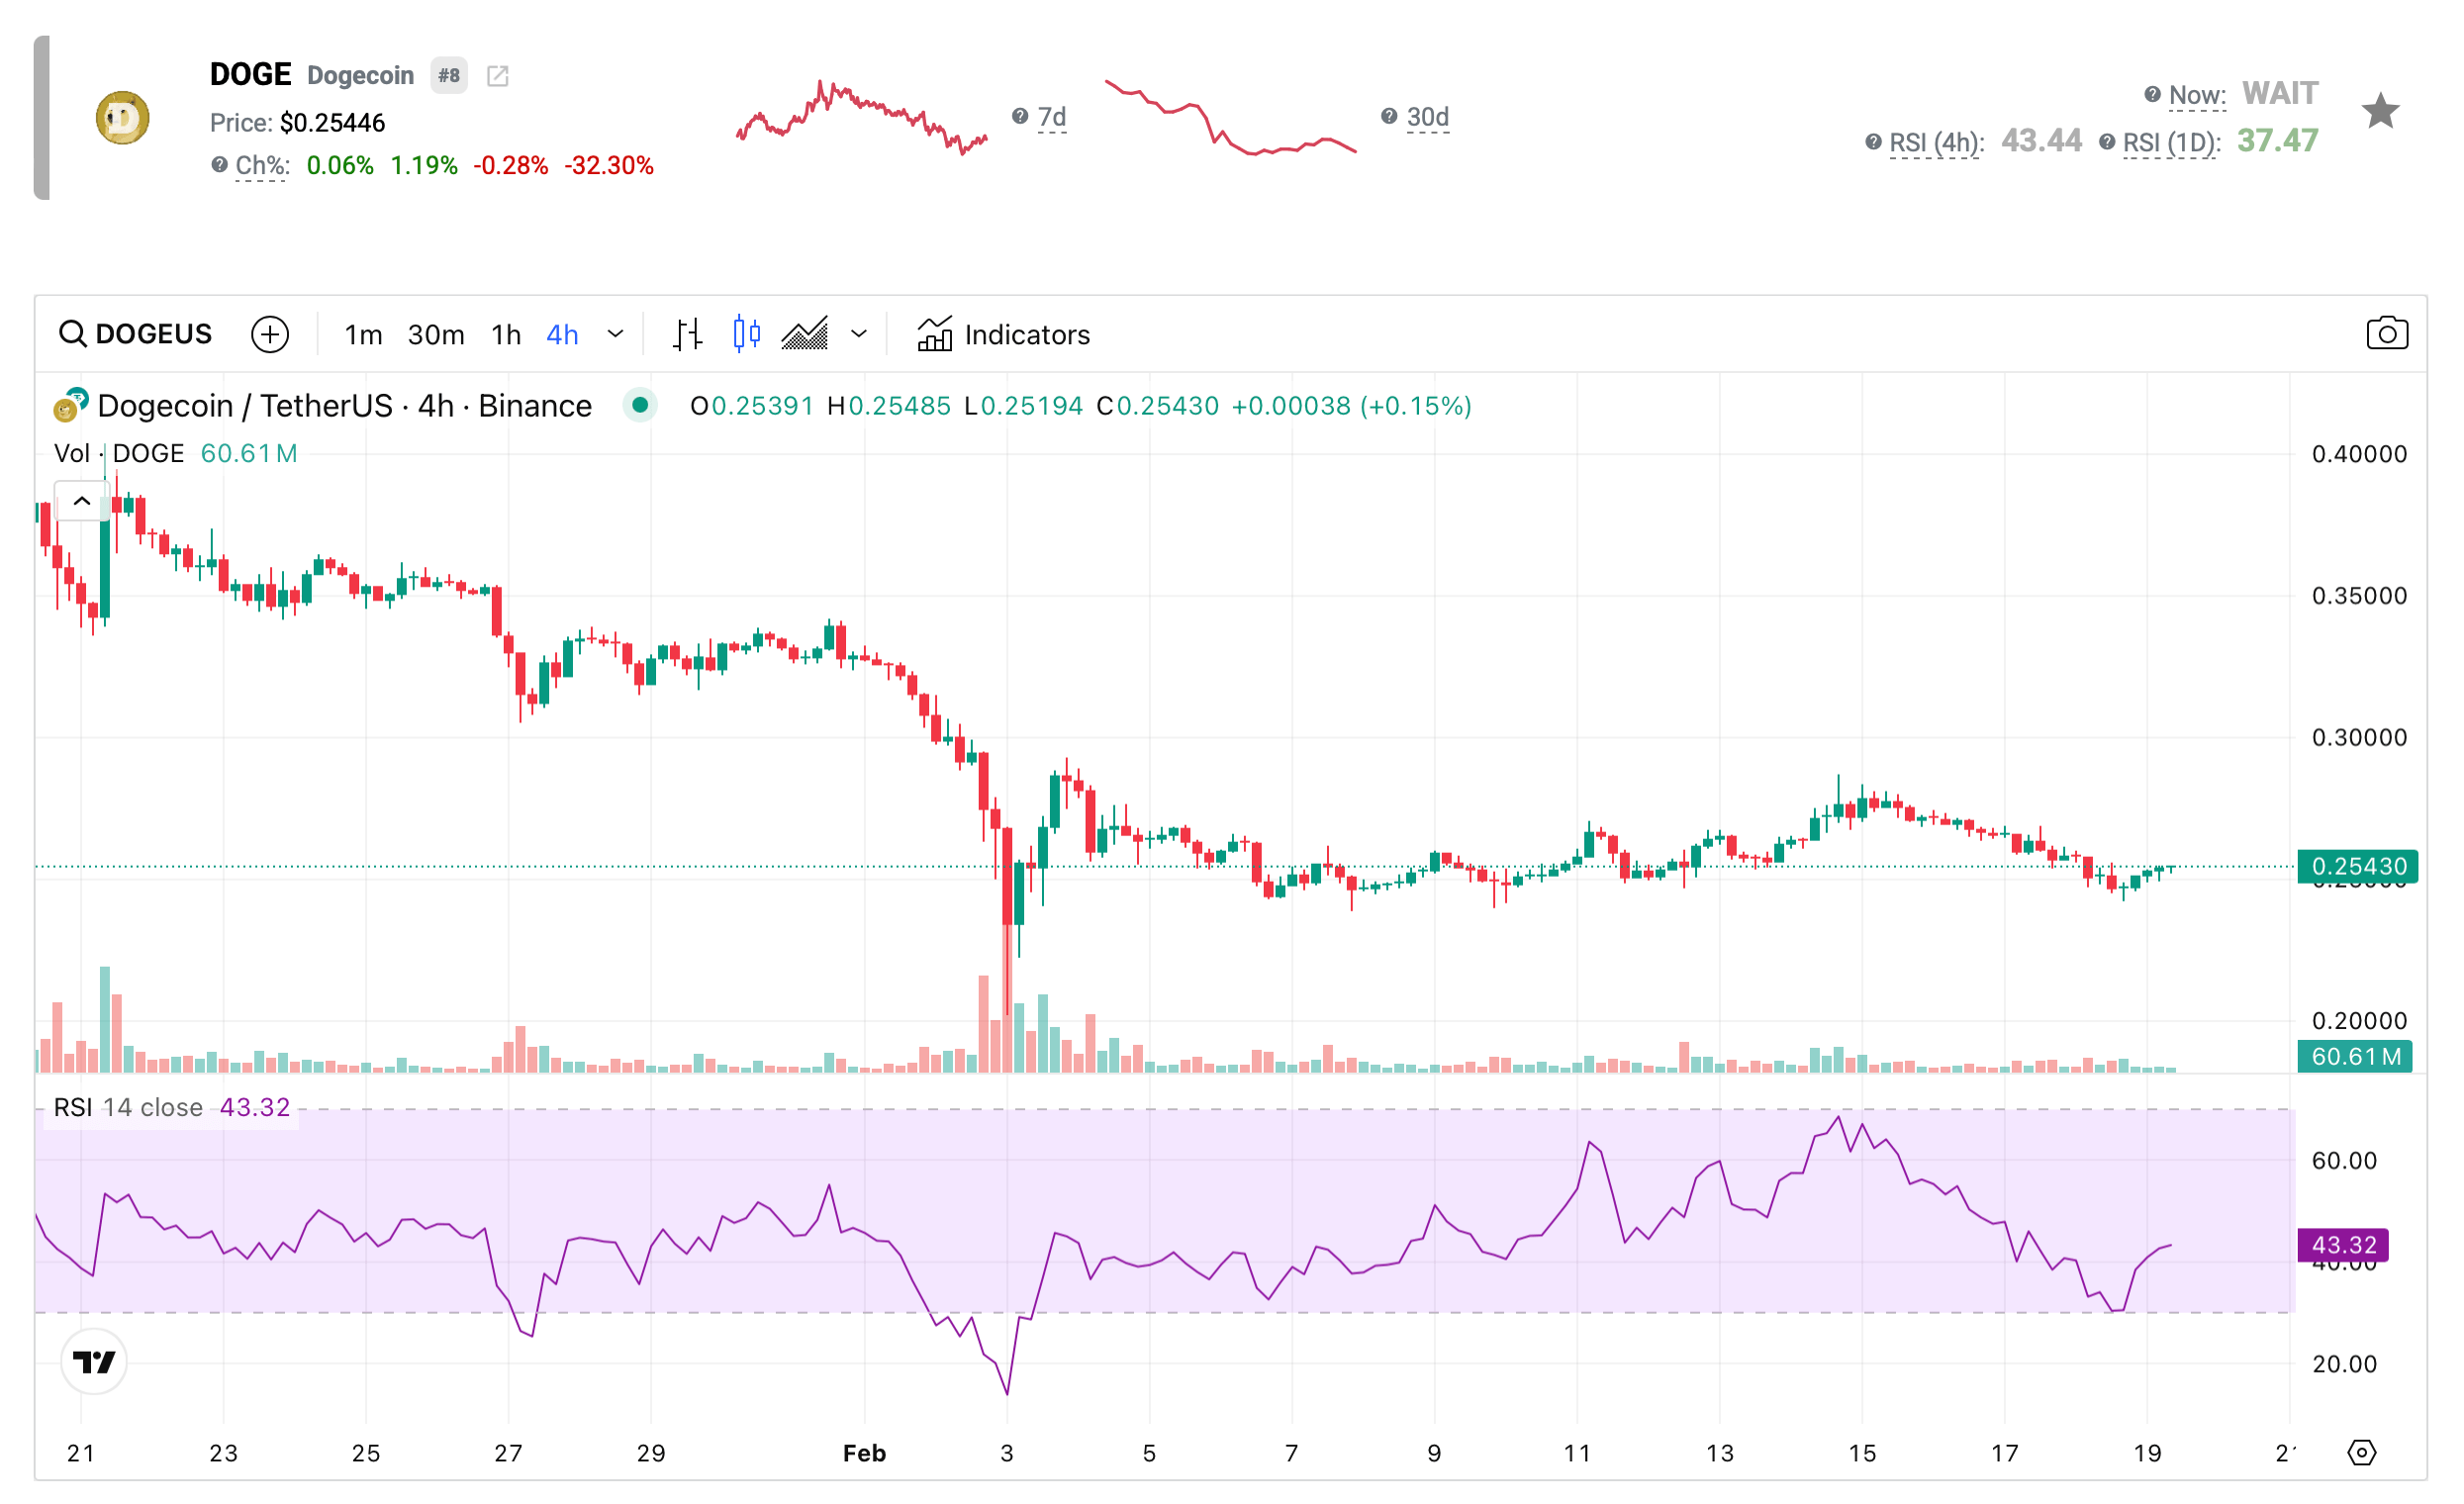The width and height of the screenshot is (2464, 1504).
Task: Click the RSI (1D) label
Action: pos(2170,143)
